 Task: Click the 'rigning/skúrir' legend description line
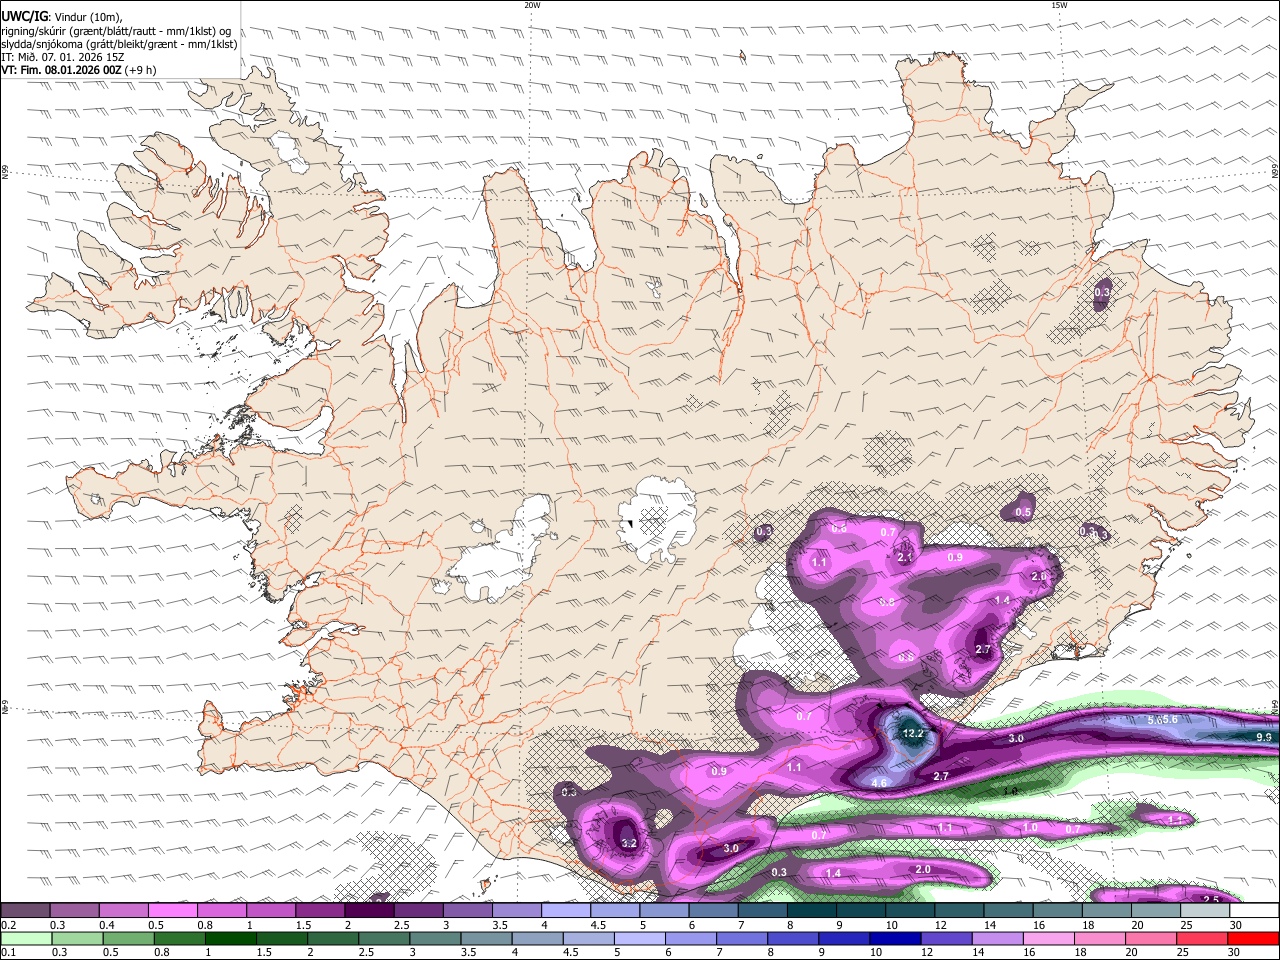point(116,30)
